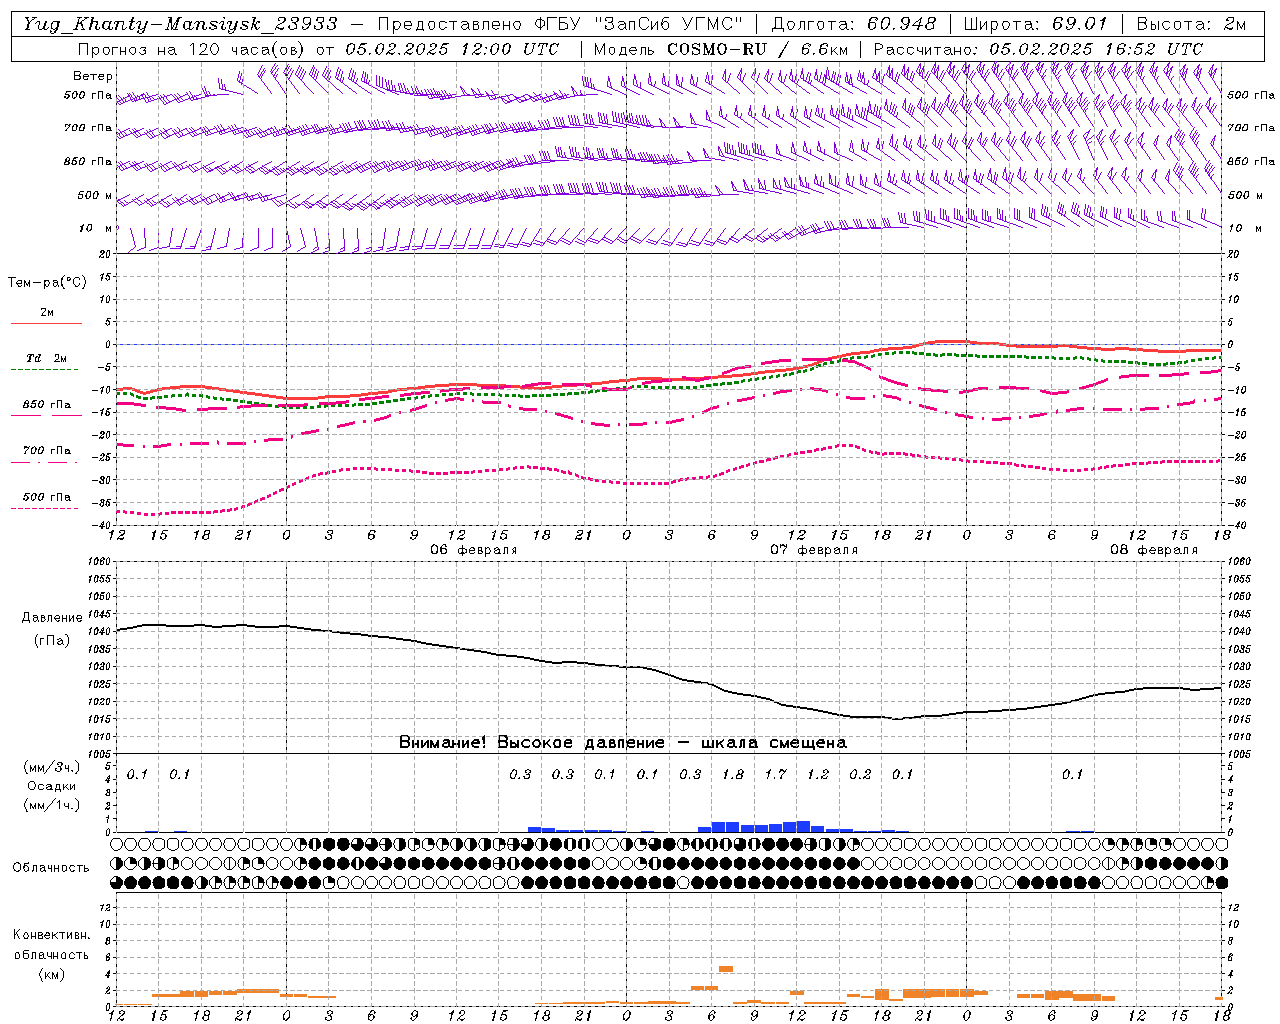Screen dimensions: 1280x1024
Task: Click the (мм/3ч.) precipitation unit label
Action: (51, 767)
